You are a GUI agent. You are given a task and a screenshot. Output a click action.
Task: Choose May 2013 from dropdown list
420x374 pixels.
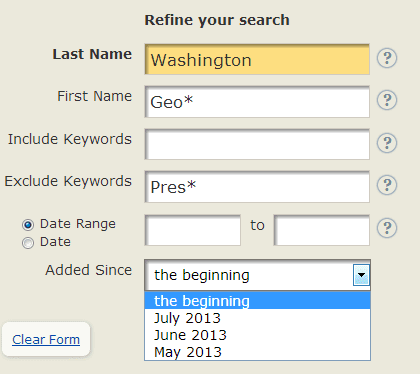(257, 352)
